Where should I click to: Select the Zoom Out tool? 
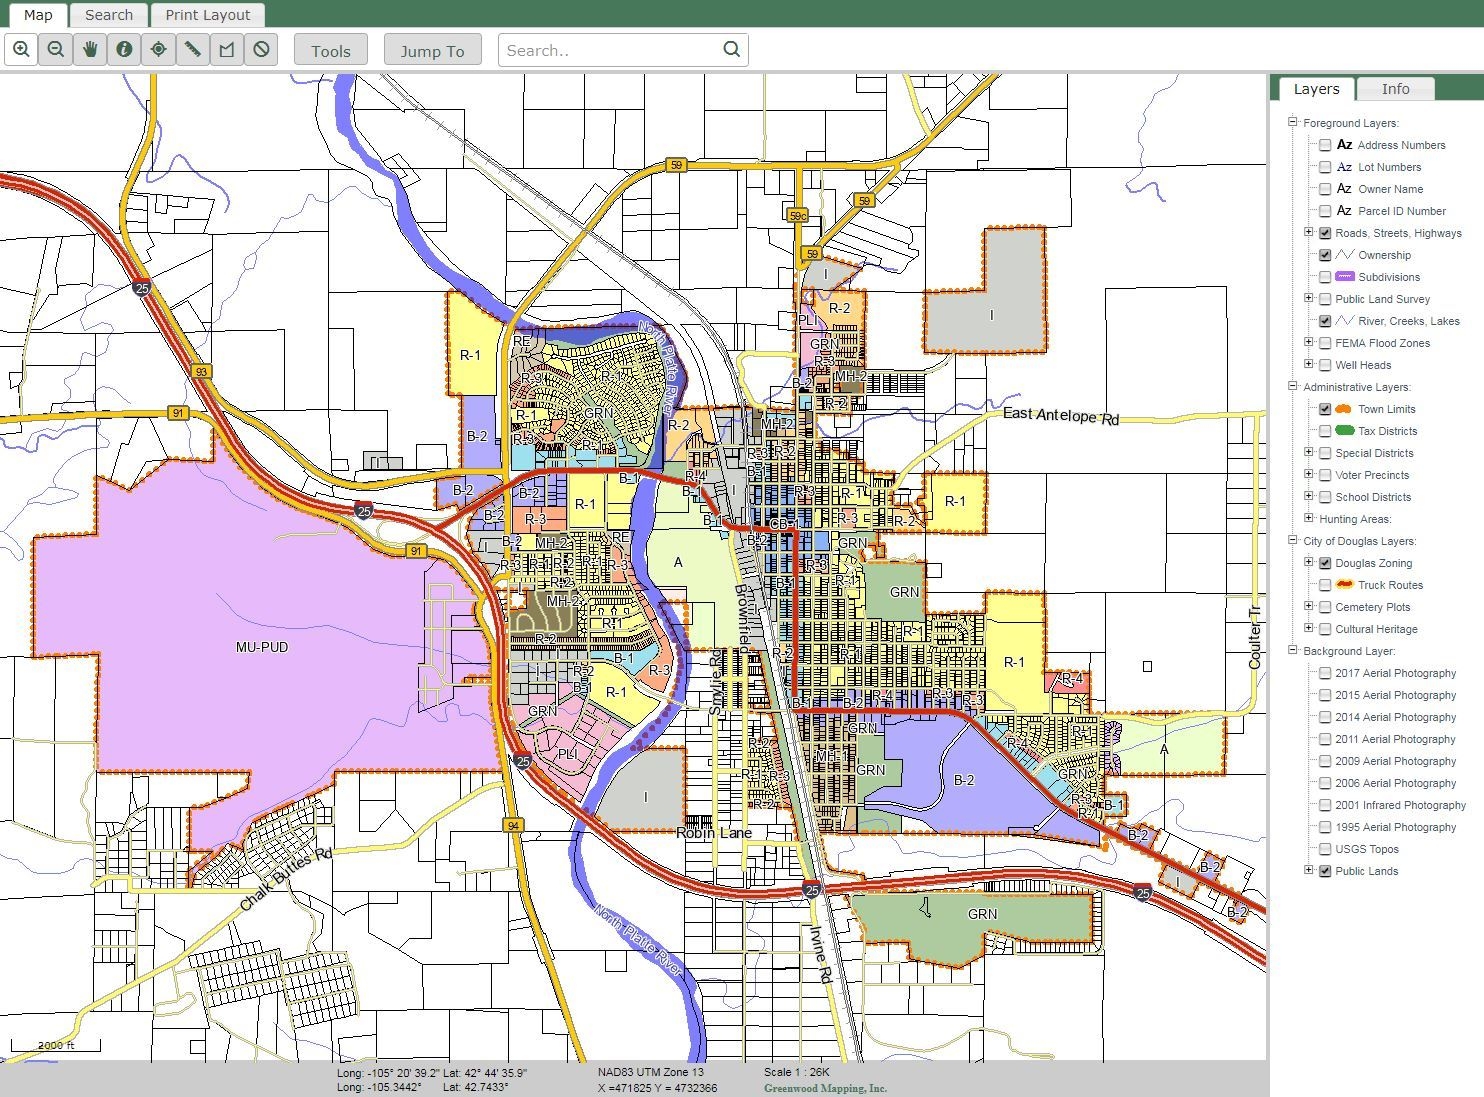(56, 49)
